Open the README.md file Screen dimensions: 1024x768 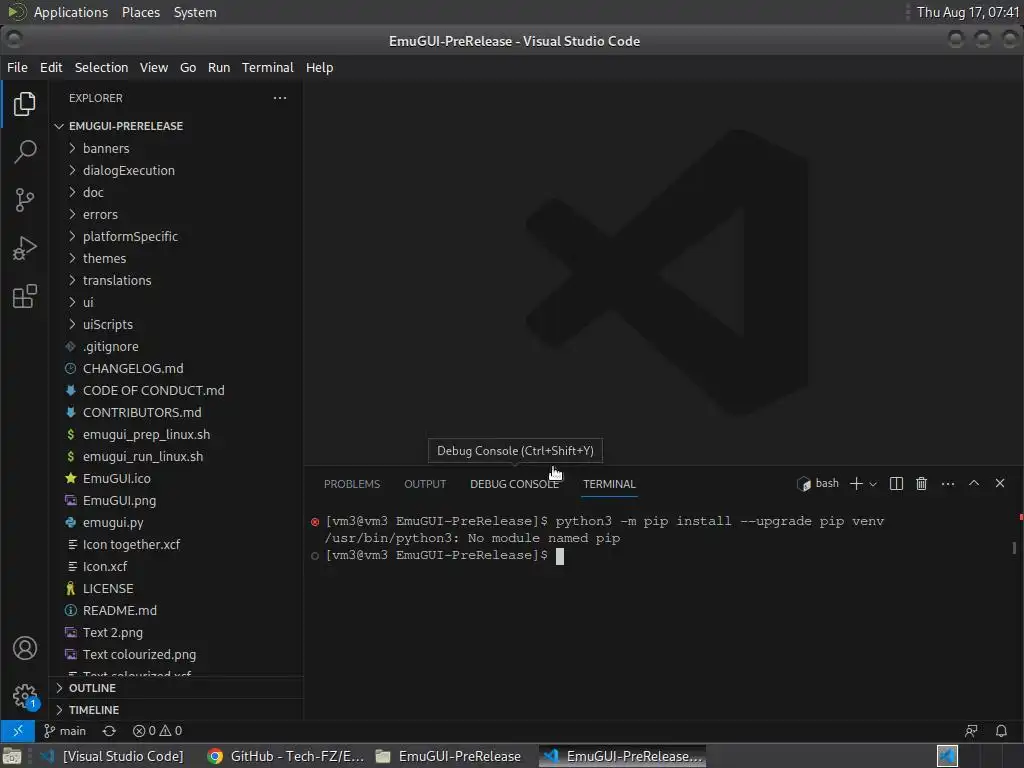point(176,611)
